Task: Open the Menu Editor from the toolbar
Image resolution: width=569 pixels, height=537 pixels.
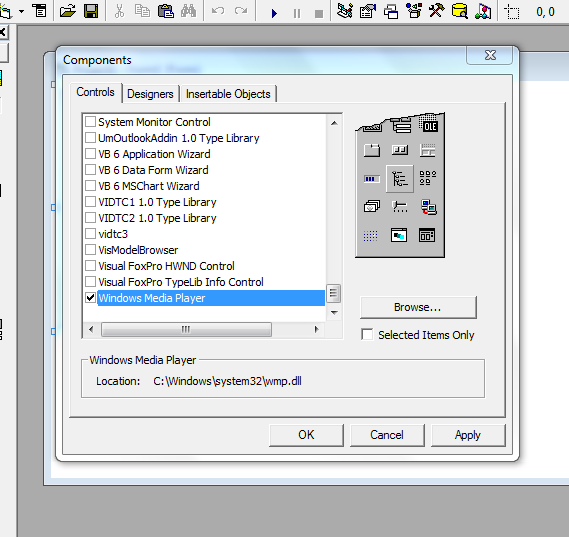Action: 39,11
